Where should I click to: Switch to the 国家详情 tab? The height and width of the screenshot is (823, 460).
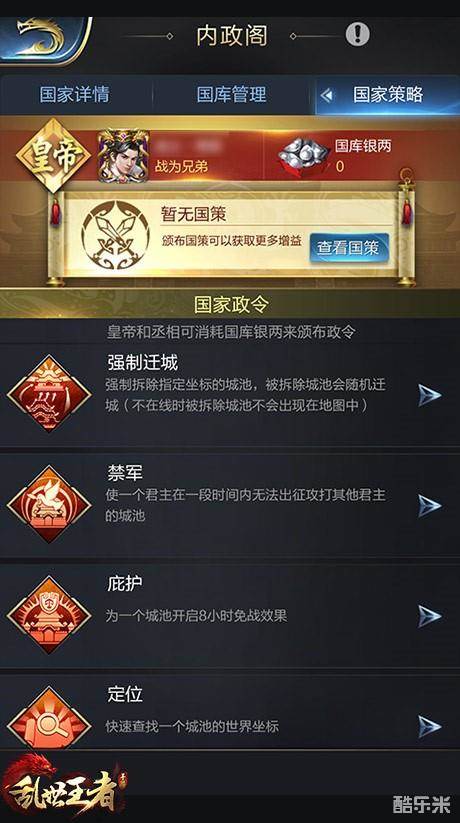tap(75, 95)
